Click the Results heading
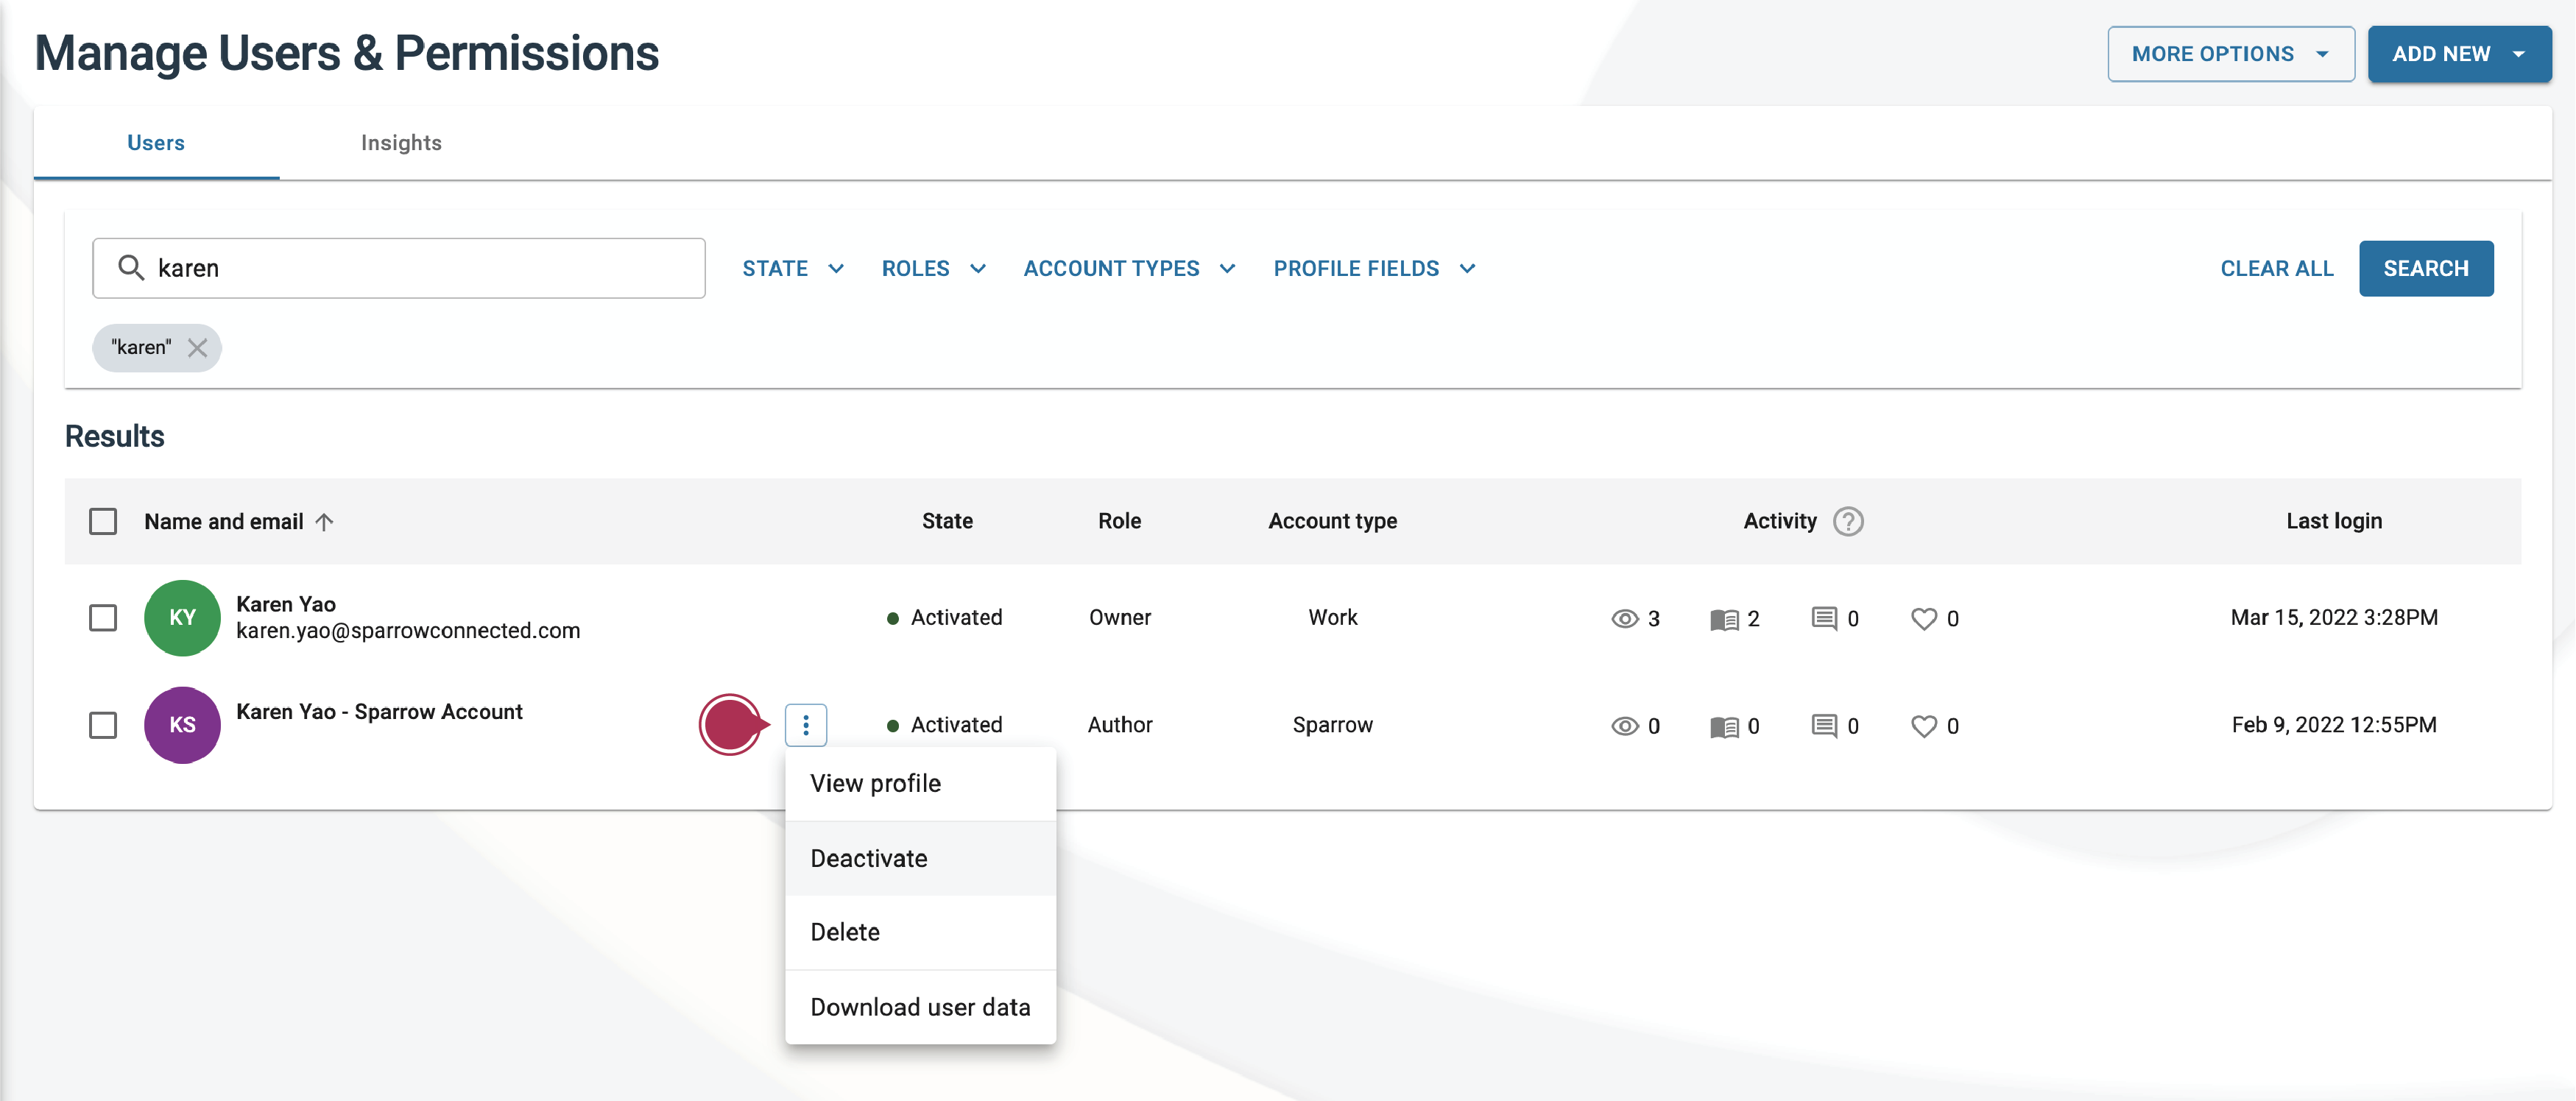2576x1101 pixels. point(114,436)
